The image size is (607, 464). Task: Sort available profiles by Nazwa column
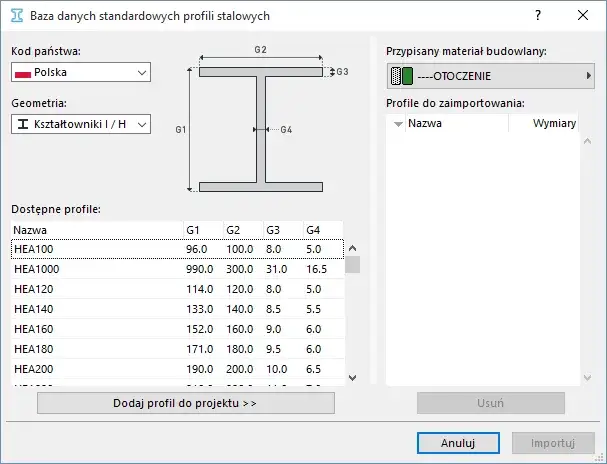95,230
